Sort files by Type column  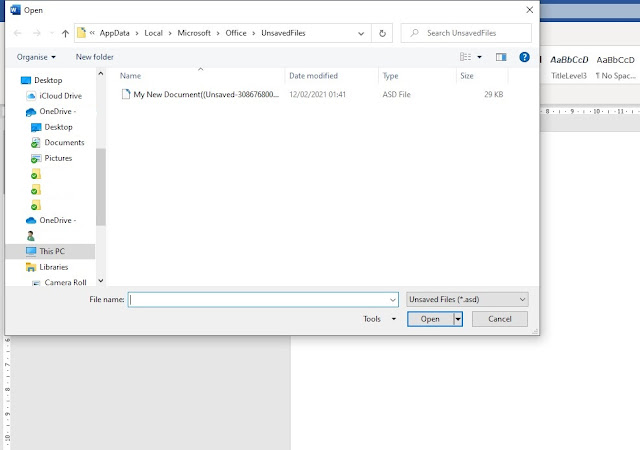pyautogui.click(x=390, y=76)
